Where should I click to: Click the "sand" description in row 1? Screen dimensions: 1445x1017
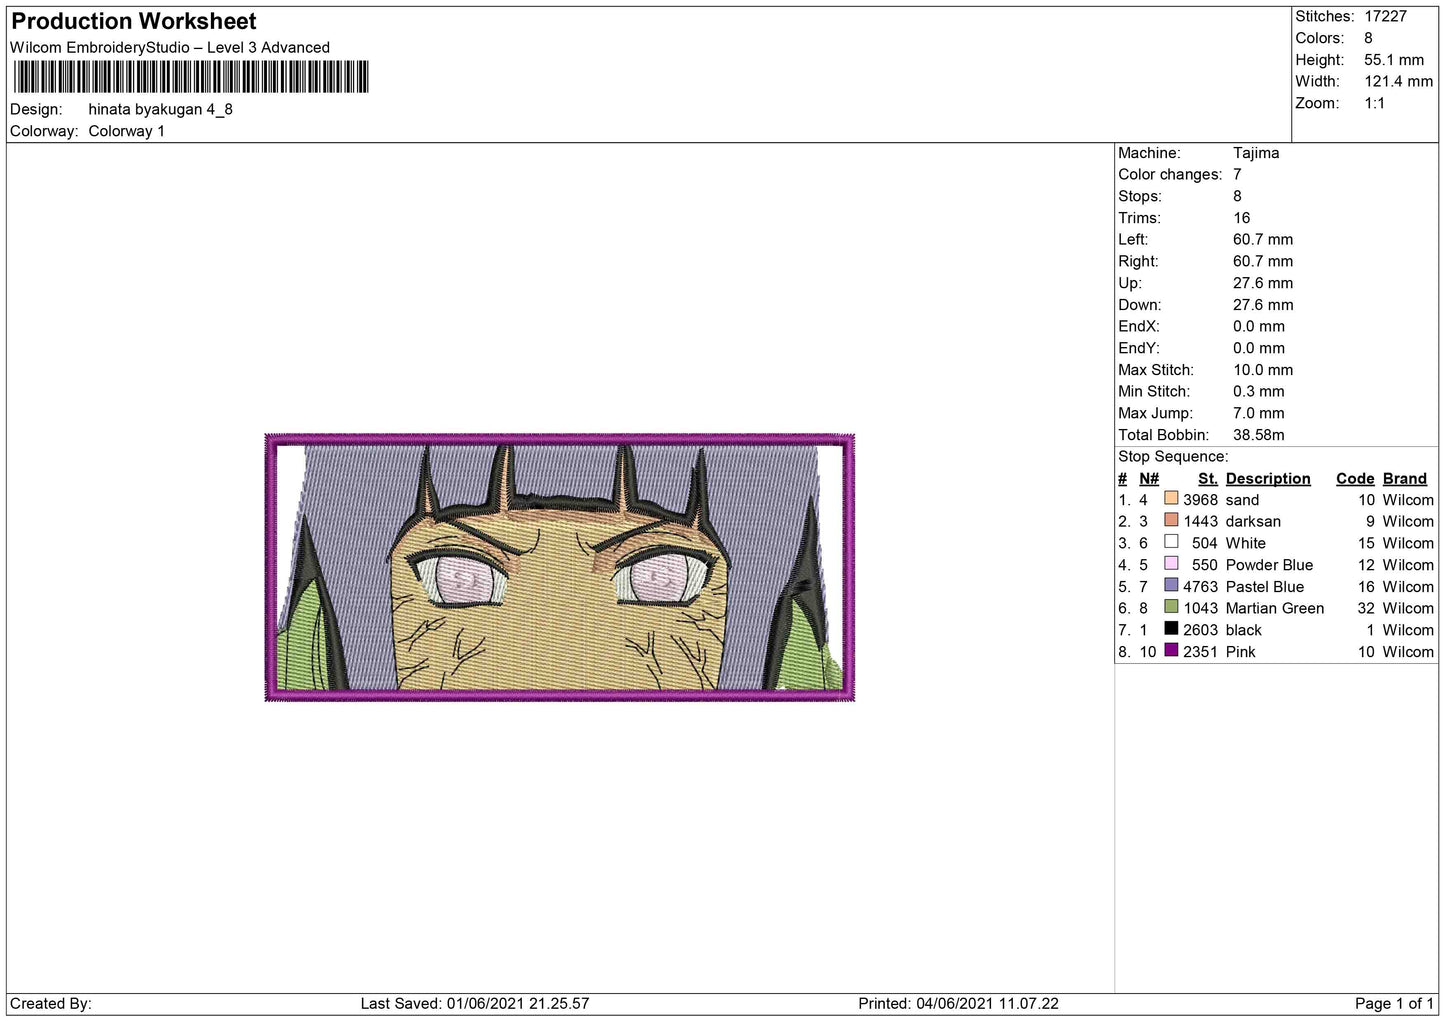(x=1242, y=500)
